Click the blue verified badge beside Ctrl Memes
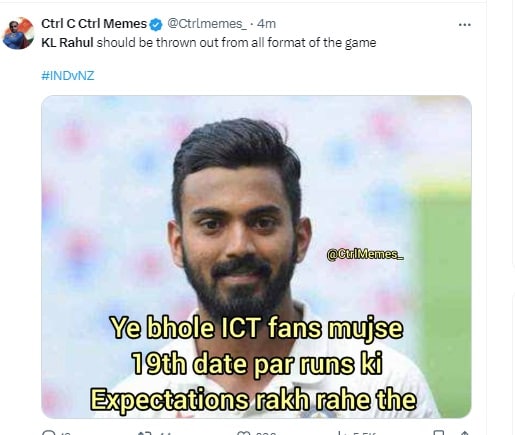The height and width of the screenshot is (435, 515). pyautogui.click(x=156, y=24)
